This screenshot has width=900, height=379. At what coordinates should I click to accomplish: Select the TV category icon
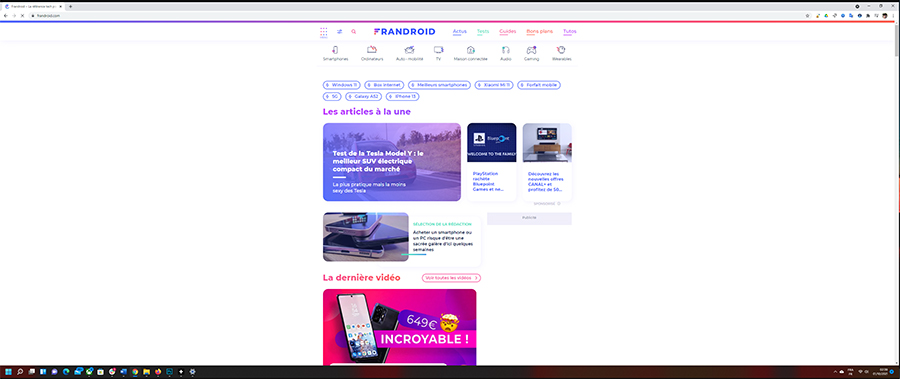[439, 50]
